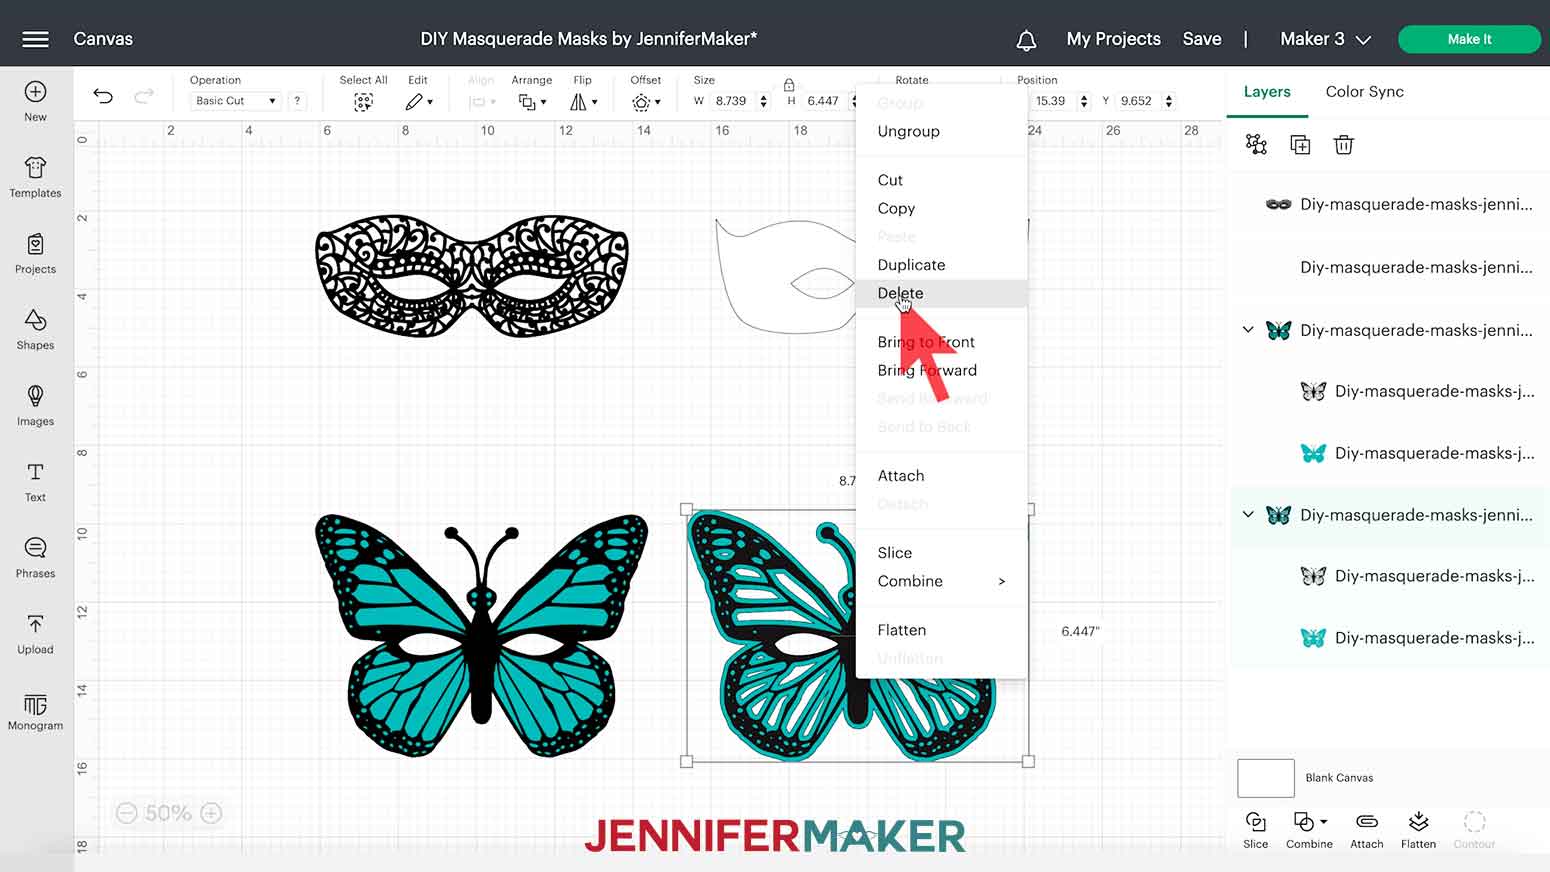
Task: Open the Combine tool at bottom panel
Action: coord(1309,830)
